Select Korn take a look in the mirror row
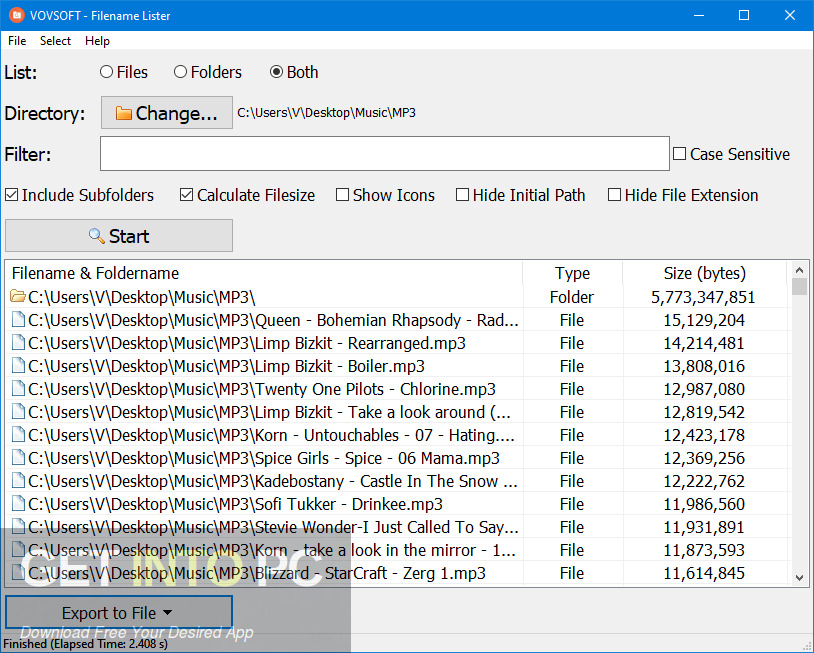Viewport: 814px width, 653px height. (x=398, y=550)
